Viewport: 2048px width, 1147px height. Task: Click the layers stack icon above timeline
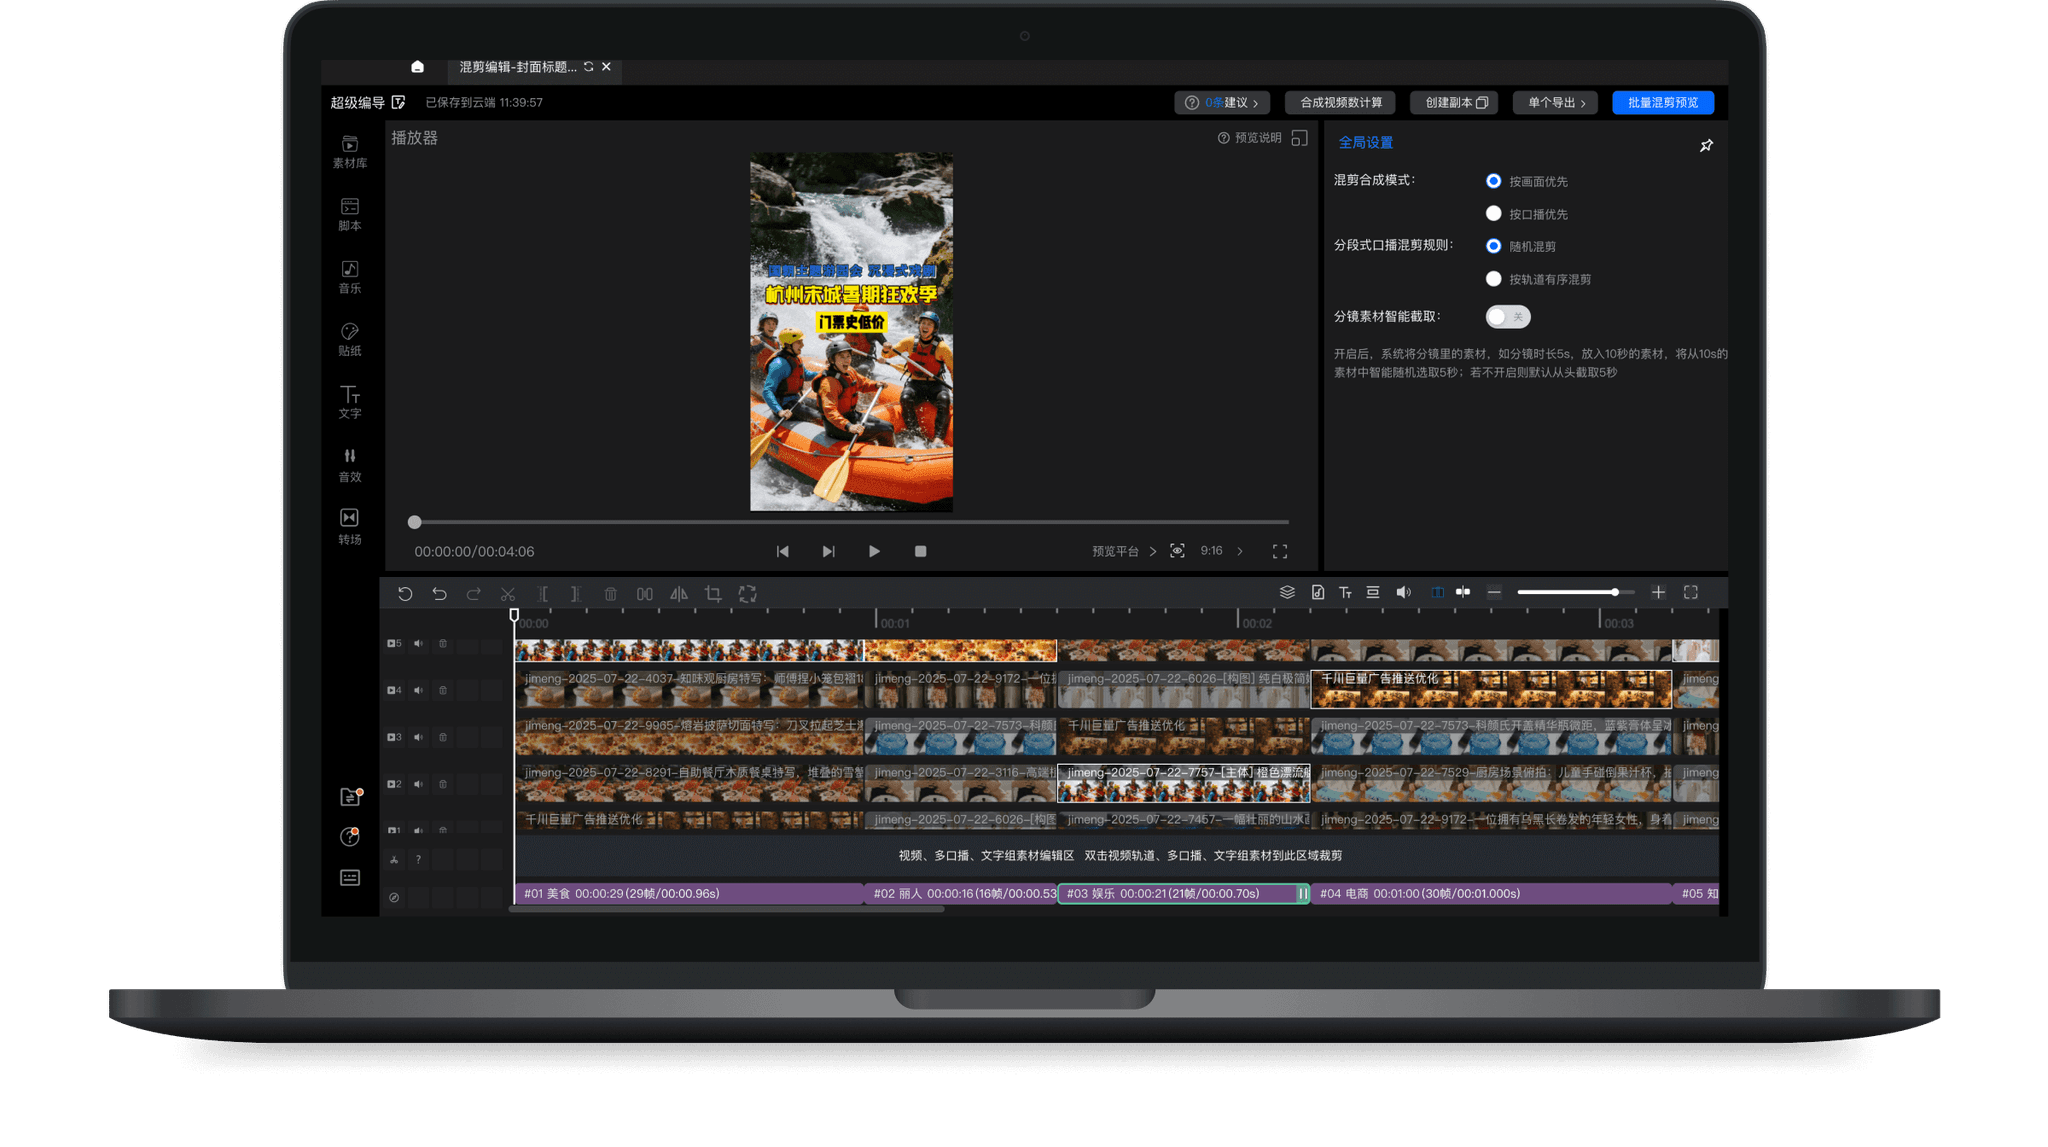[x=1287, y=593]
